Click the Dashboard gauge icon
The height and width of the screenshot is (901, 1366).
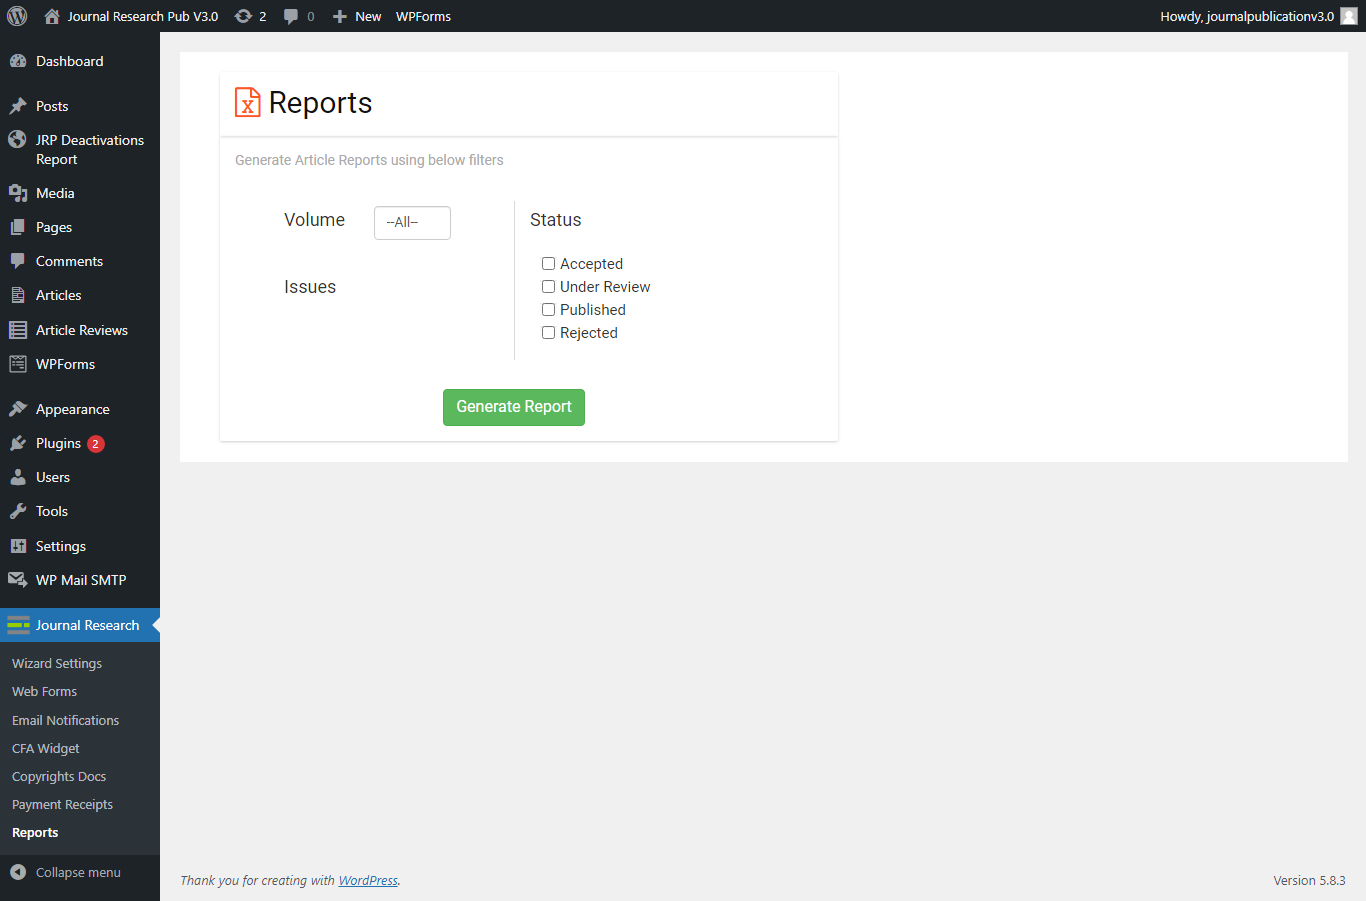[x=18, y=61]
